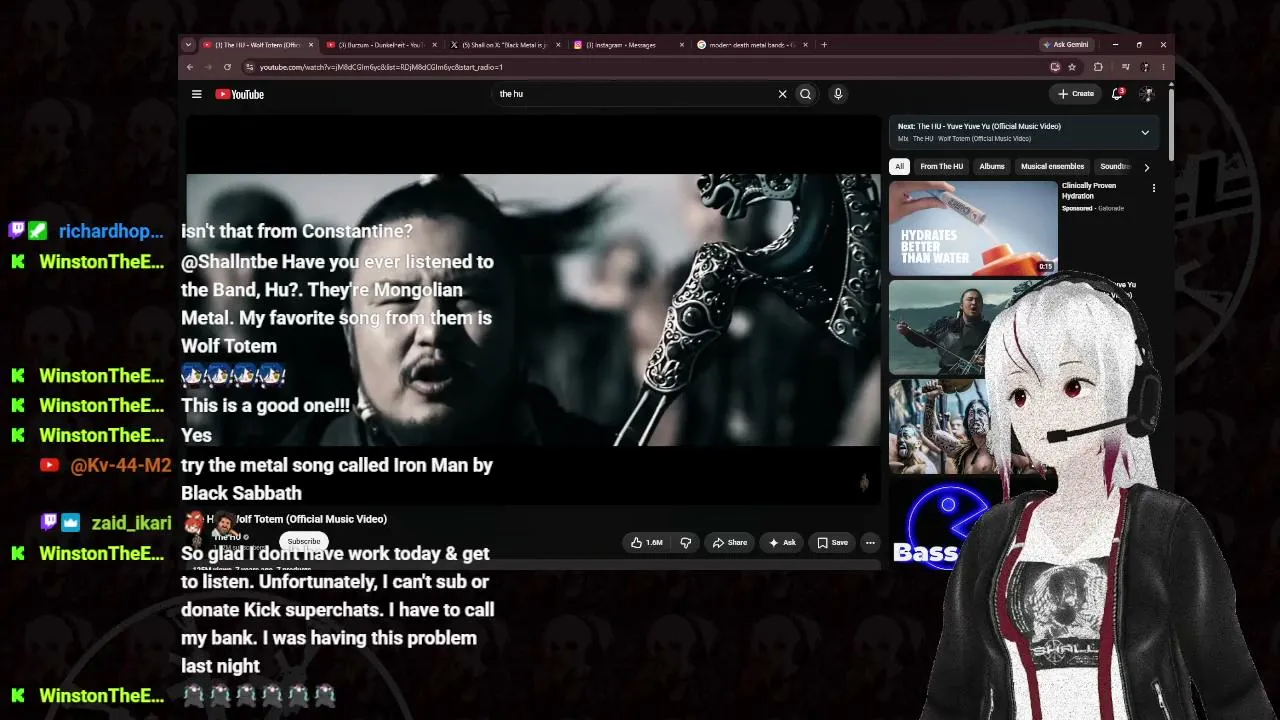
Task: Bookmark this page with the star icon
Action: 1072,67
